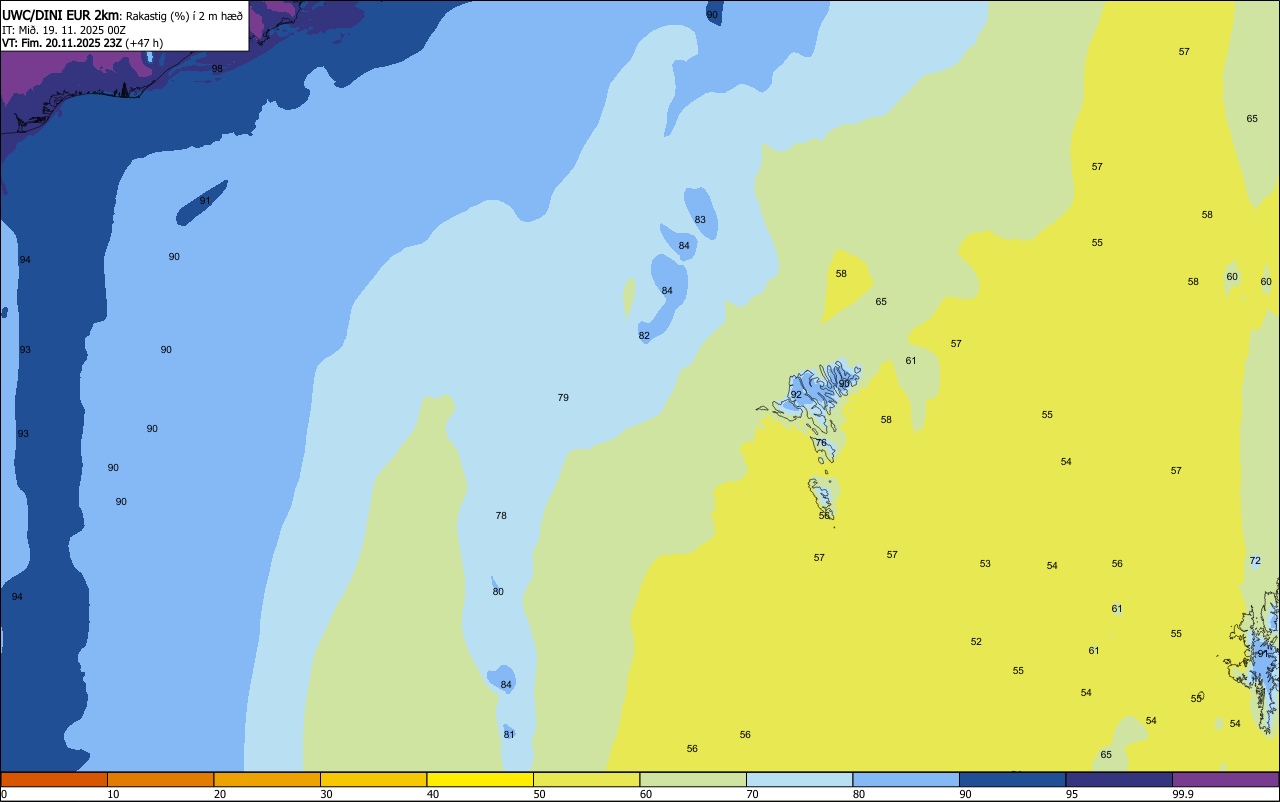Screen dimensions: 1280x802
Task: Choose the 80–90 medium blue legend swatch
Action: 906,779
